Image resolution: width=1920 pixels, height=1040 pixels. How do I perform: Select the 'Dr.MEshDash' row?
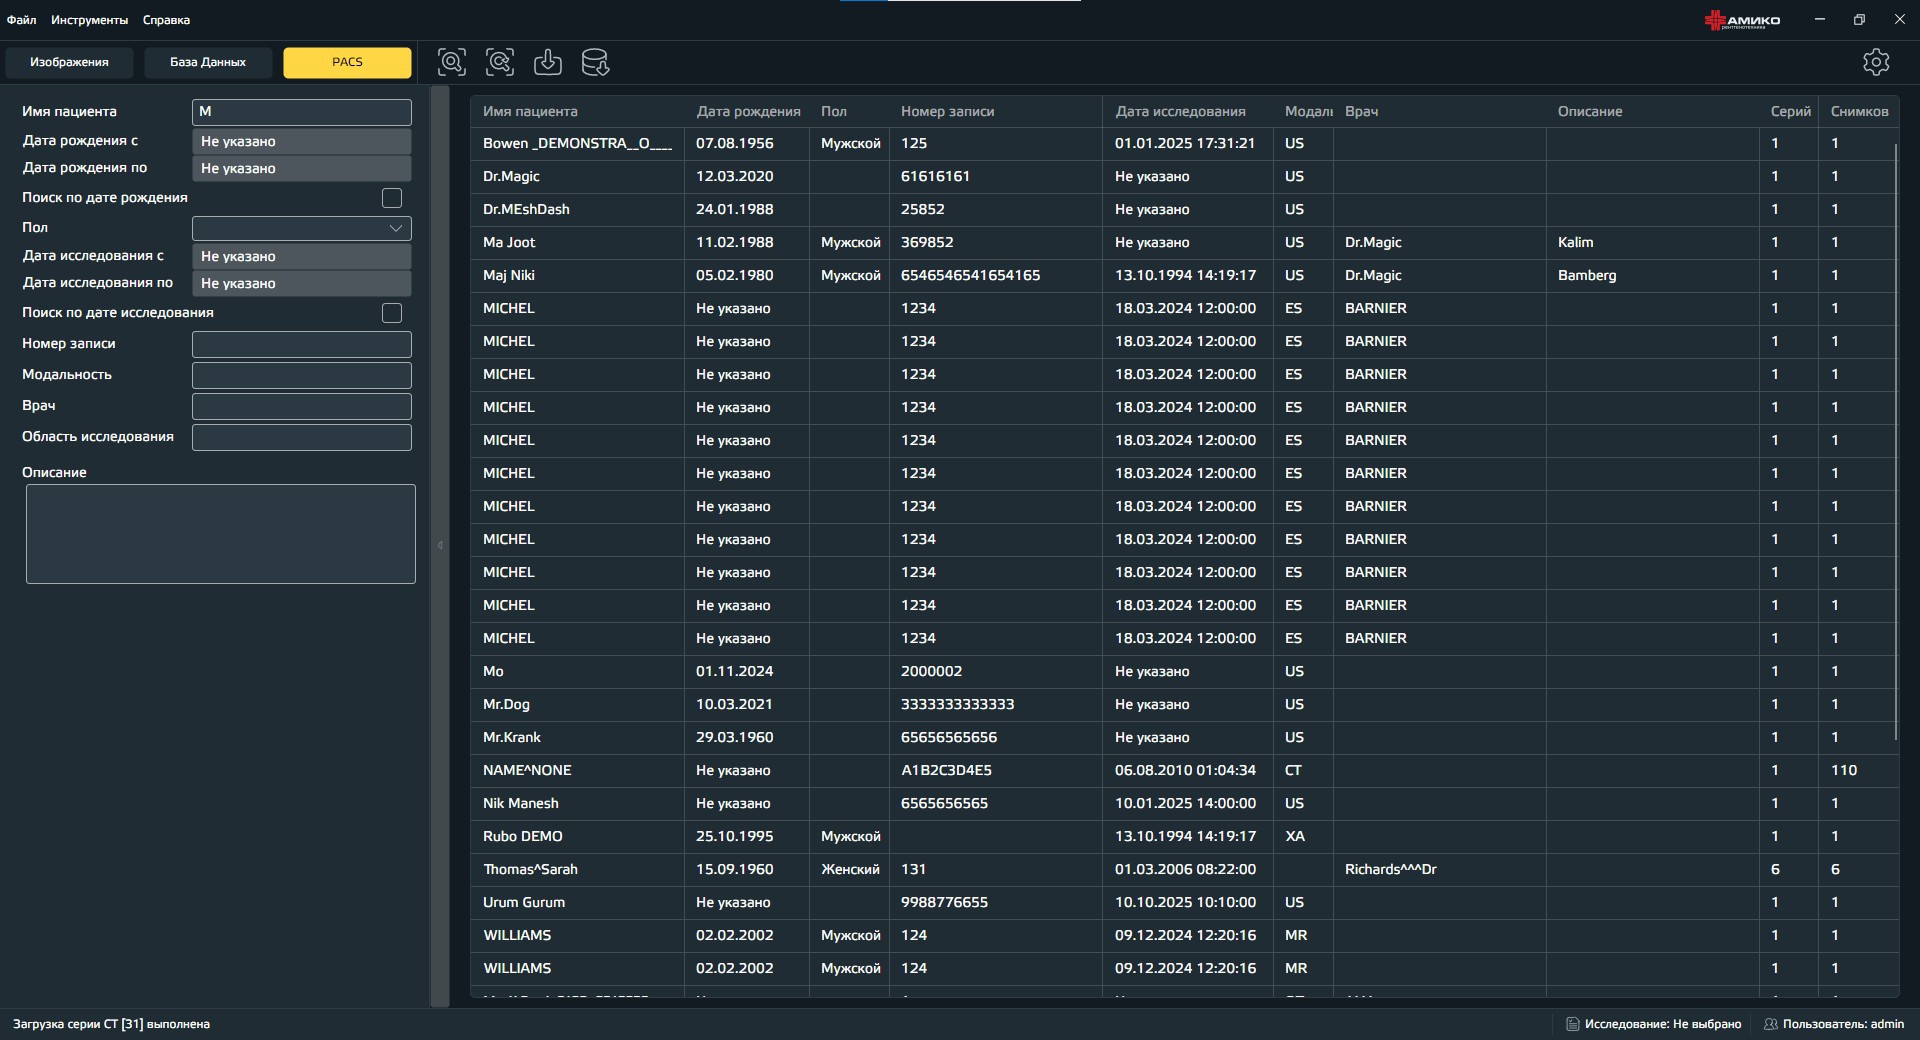tap(1184, 209)
